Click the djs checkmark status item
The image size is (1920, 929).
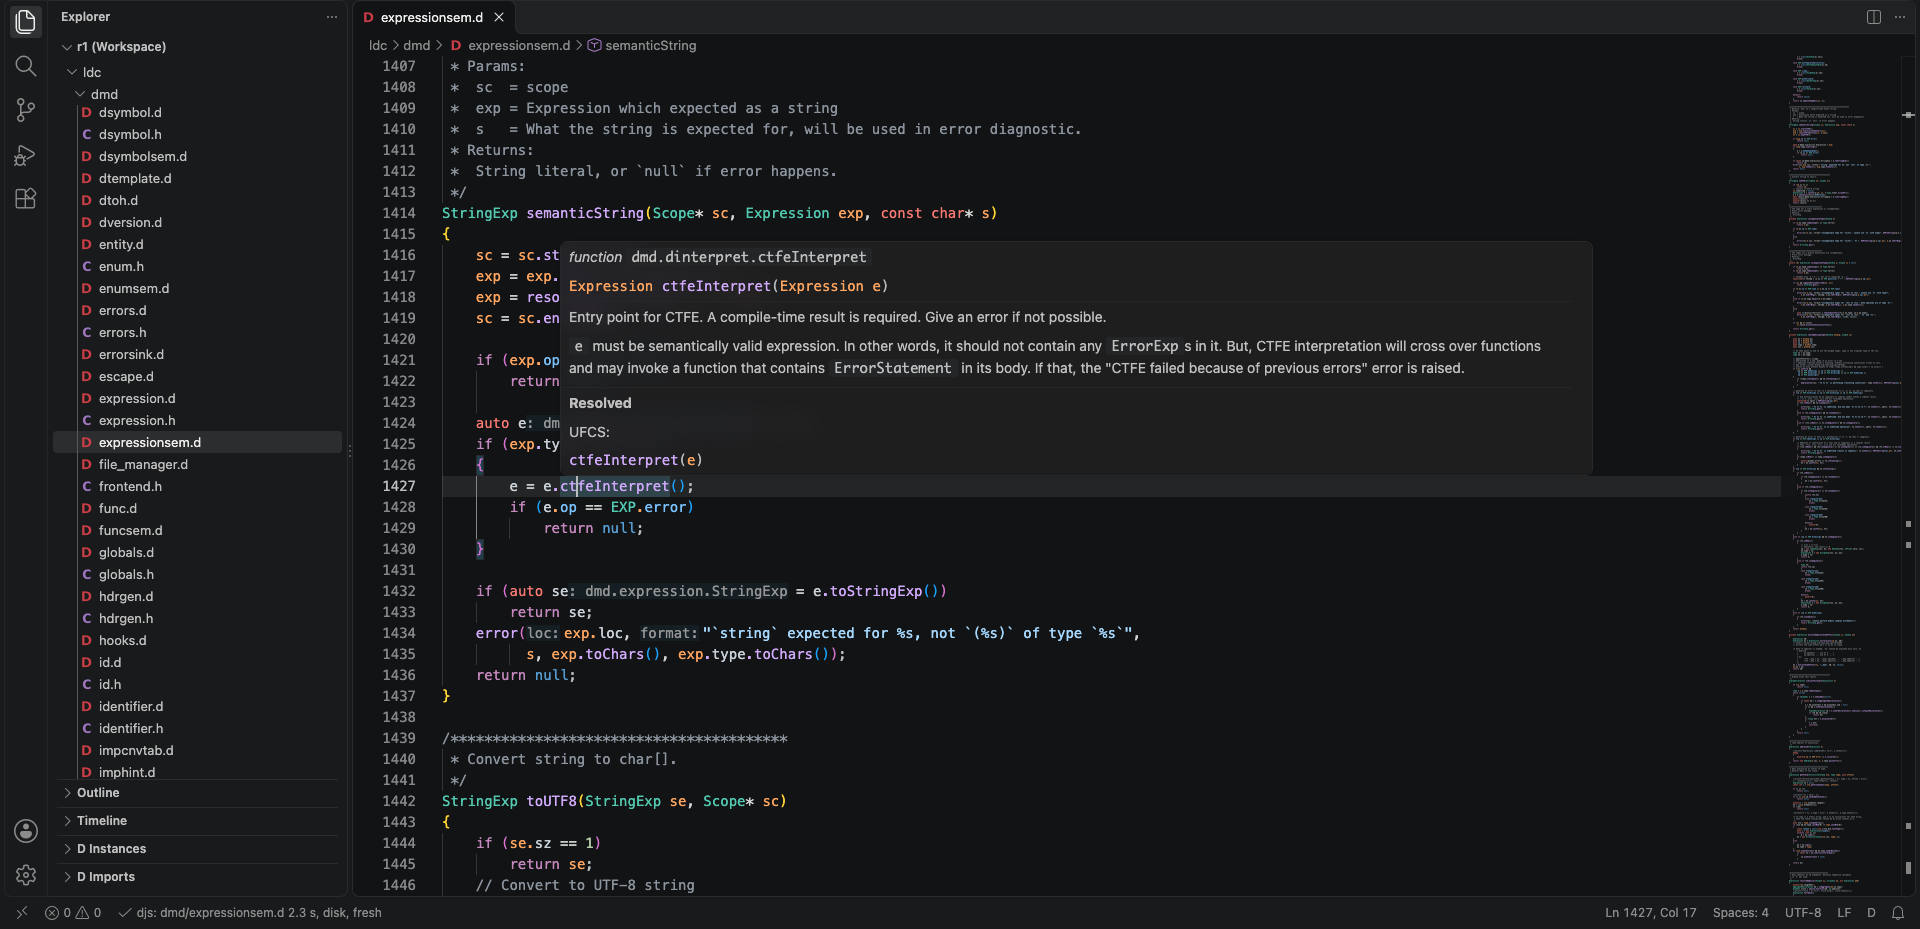point(250,912)
